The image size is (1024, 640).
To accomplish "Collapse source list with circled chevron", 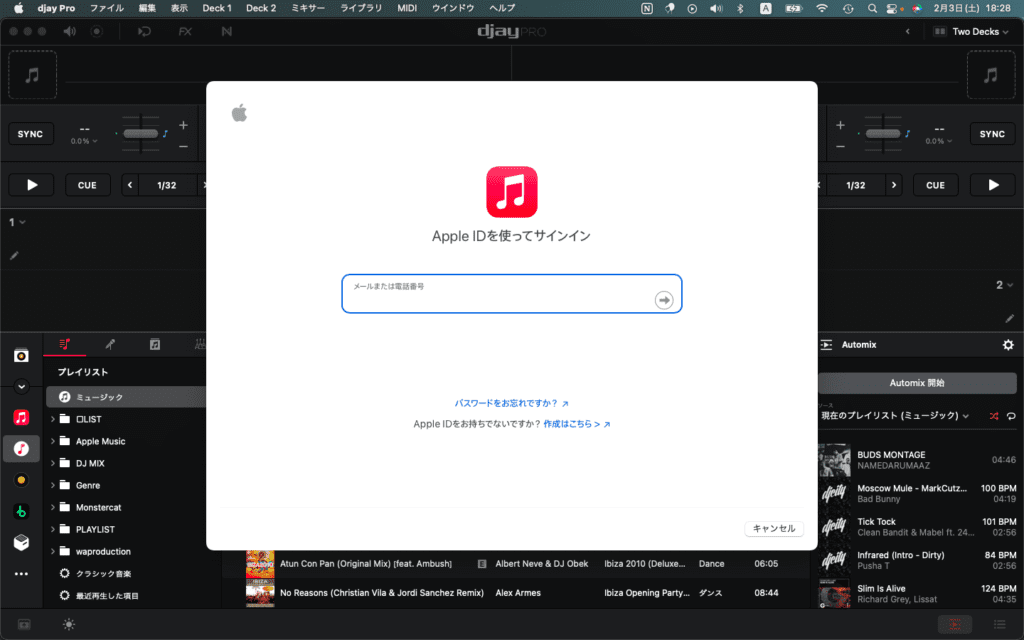I will click(21, 387).
